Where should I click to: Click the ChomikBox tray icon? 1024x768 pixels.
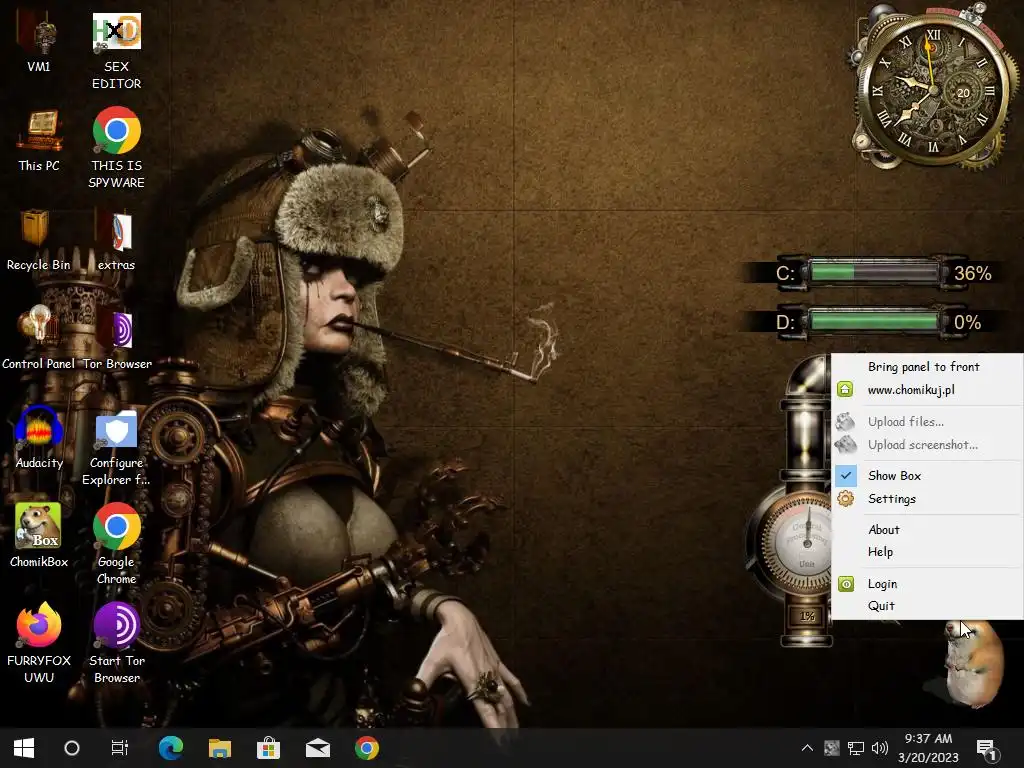[832, 748]
